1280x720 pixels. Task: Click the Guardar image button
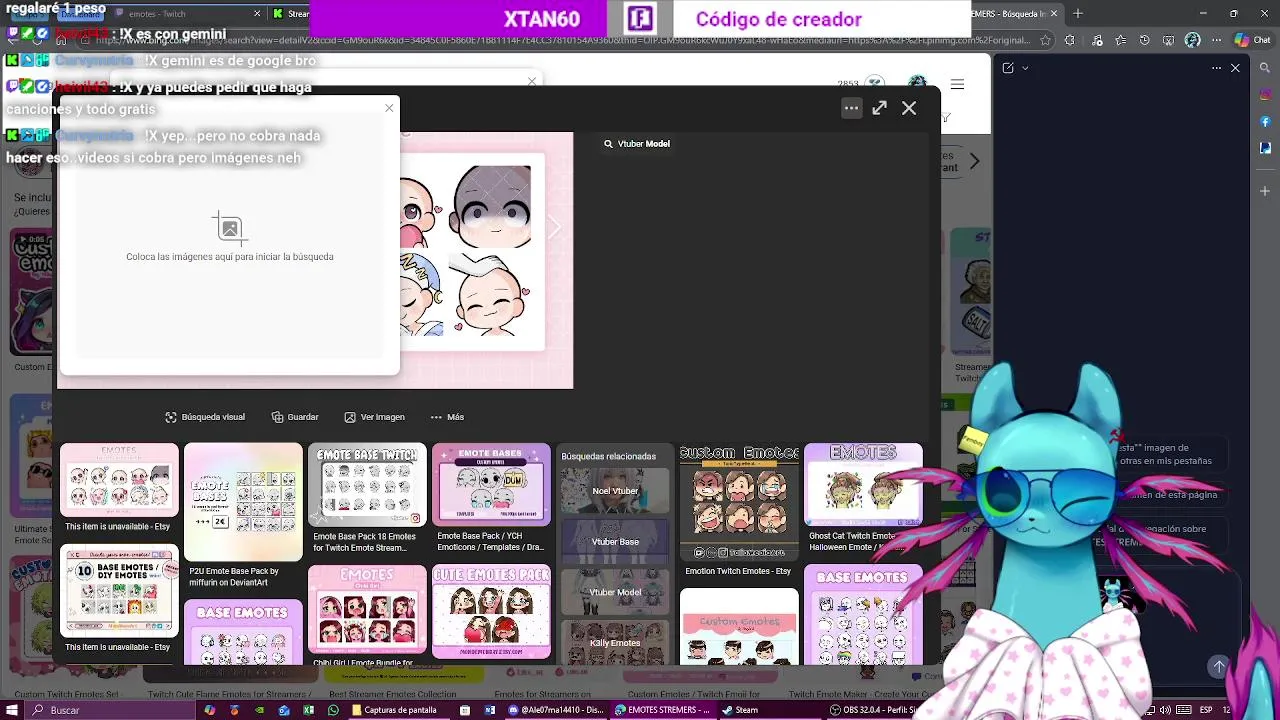295,417
